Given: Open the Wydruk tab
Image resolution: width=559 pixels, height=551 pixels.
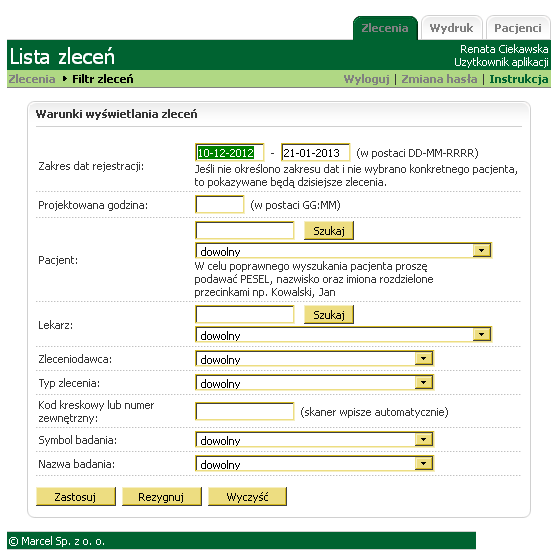Looking at the screenshot, I should (x=451, y=28).
